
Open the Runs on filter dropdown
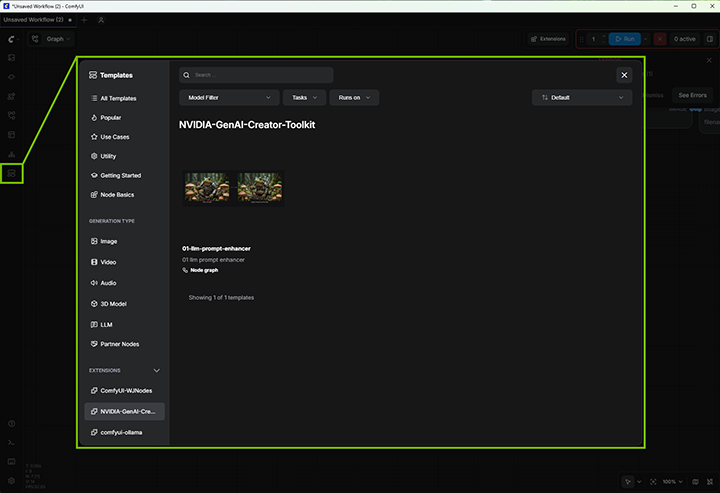354,98
